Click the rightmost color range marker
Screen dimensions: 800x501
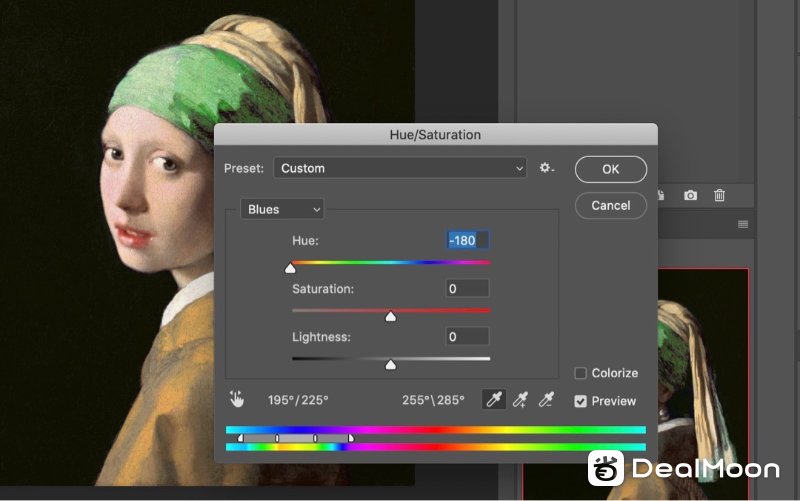351,438
